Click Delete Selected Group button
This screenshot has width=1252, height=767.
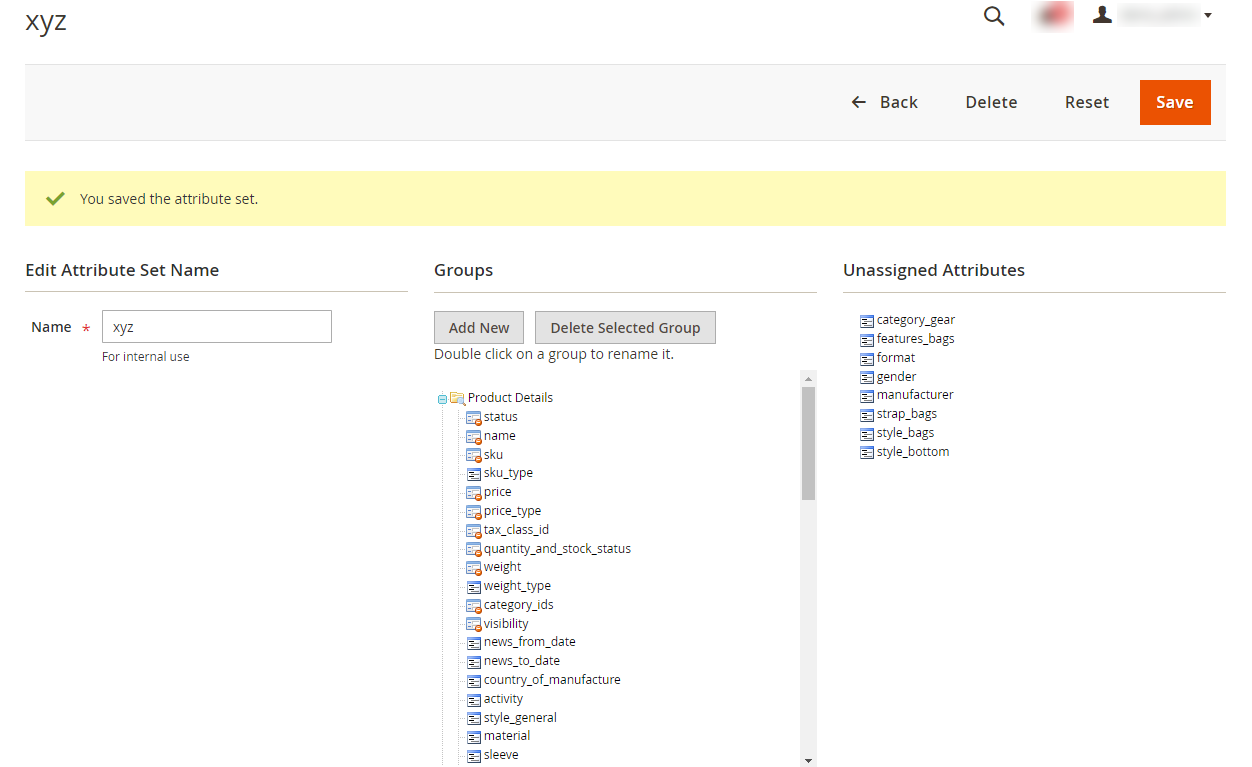(625, 328)
